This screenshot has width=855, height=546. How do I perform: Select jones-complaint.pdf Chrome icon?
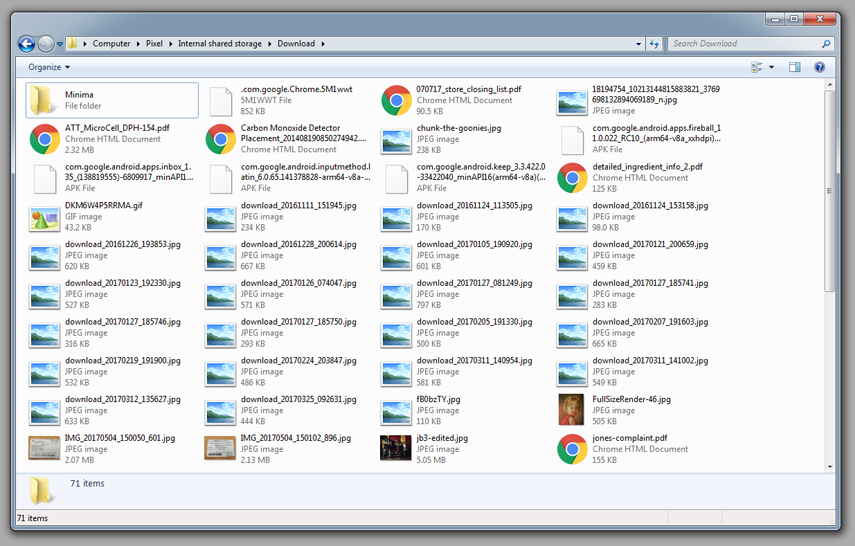572,449
